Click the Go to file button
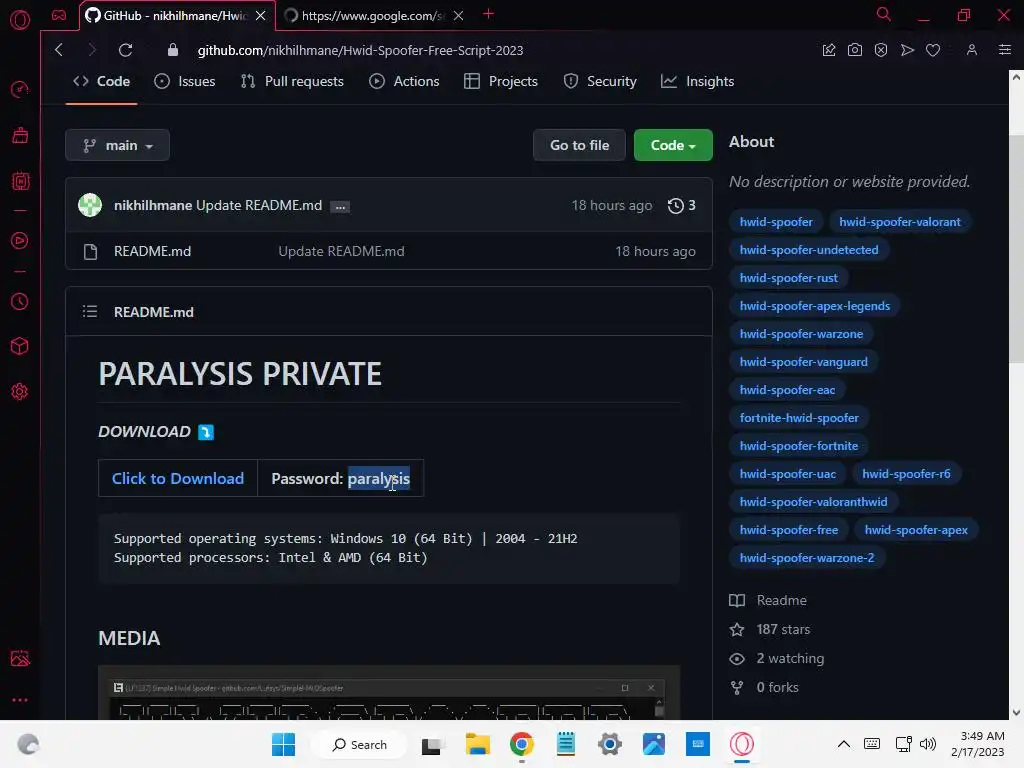Screen dimensions: 1024x768 [579, 145]
